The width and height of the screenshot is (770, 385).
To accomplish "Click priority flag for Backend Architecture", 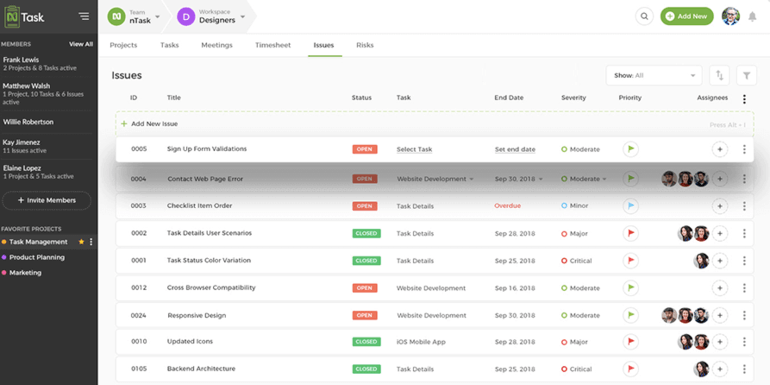I will click(631, 369).
